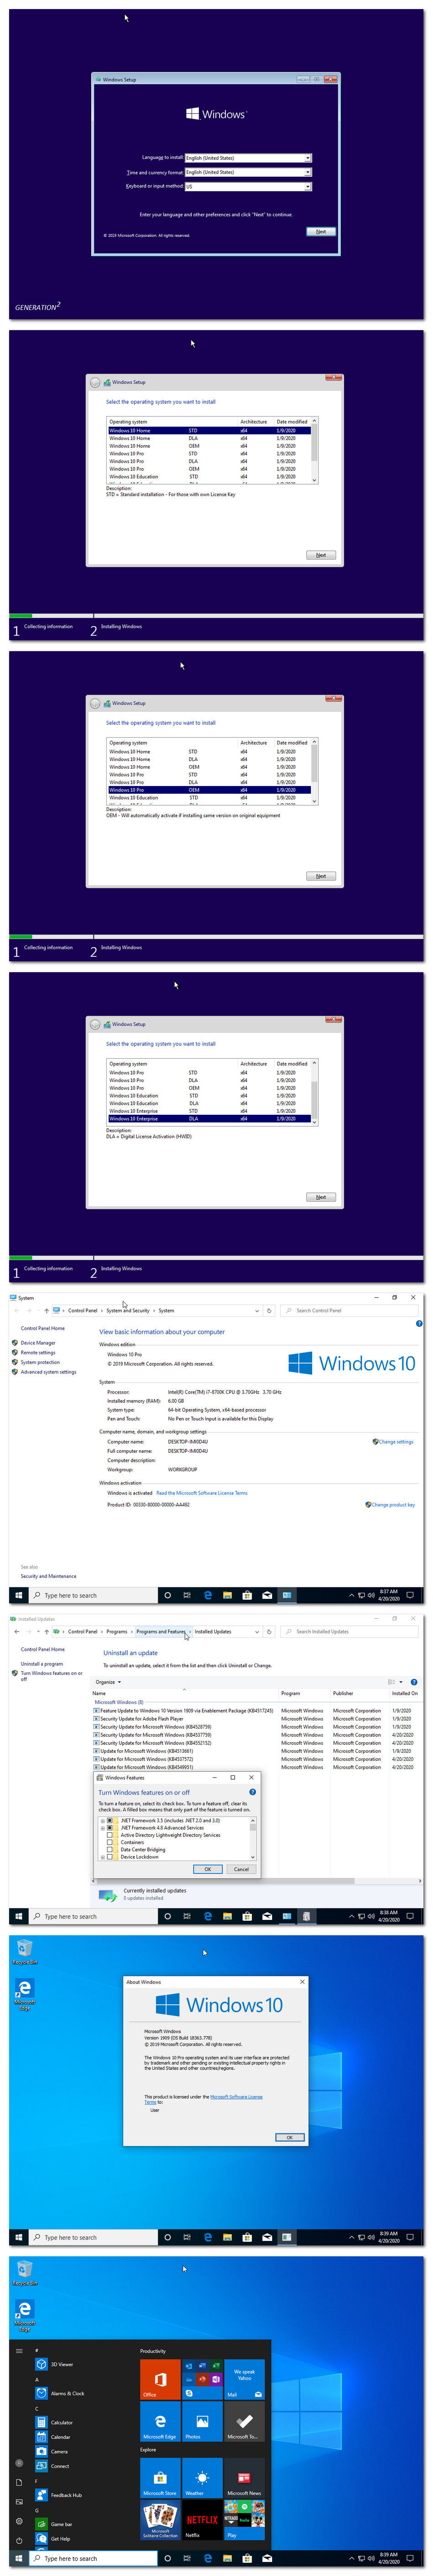Expand the Device Lockdown tree node

point(102,1857)
